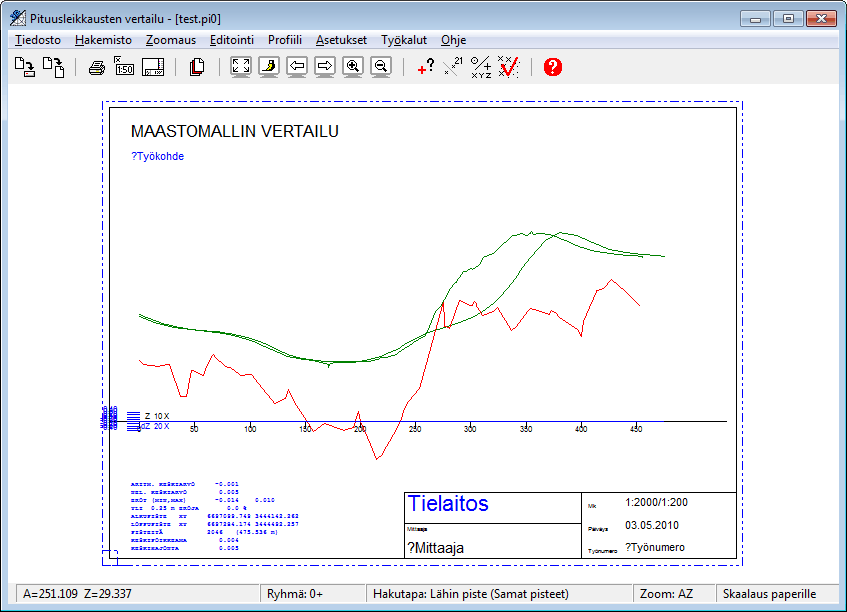Screen dimensions: 847x612
Task: Click the Tielaitos title block text
Action: [448, 504]
